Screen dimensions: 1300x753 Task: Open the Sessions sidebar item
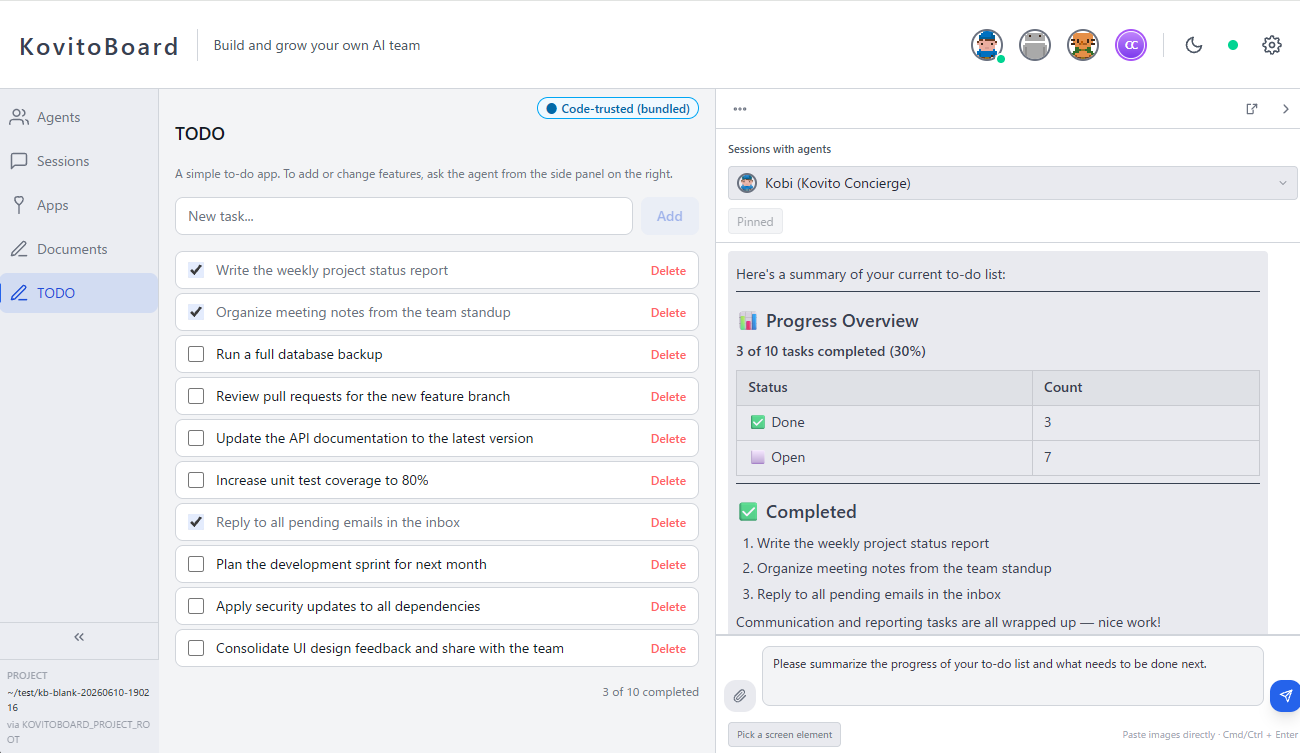[79, 161]
